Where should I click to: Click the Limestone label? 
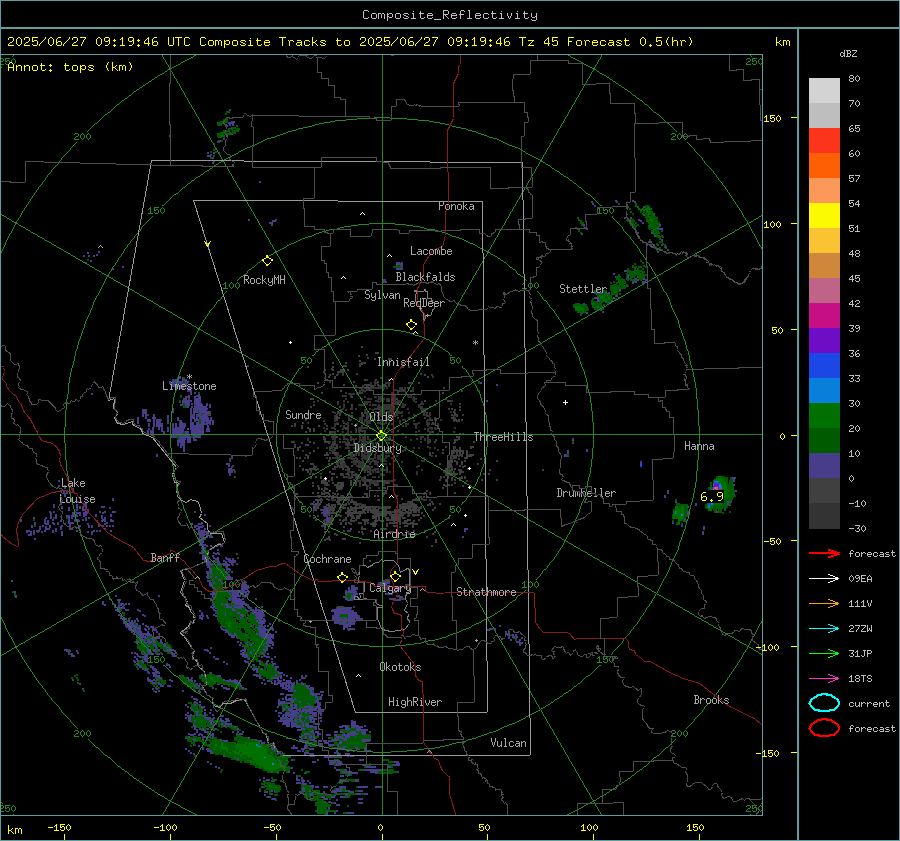189,386
